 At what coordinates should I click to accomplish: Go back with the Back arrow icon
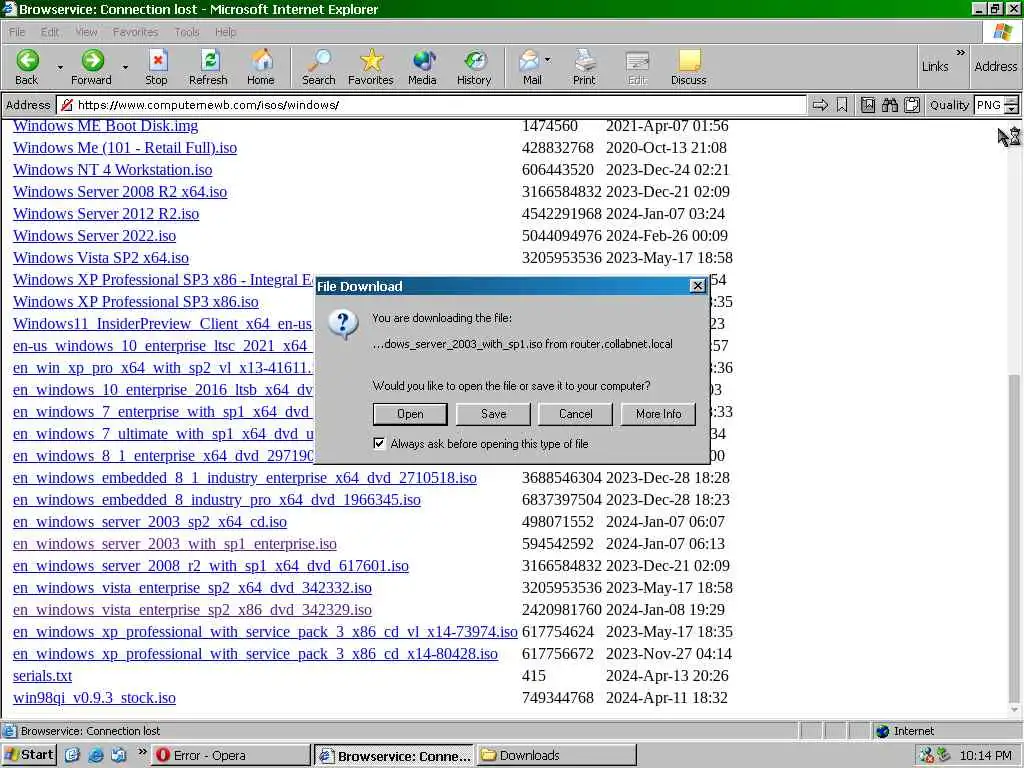pos(27,60)
